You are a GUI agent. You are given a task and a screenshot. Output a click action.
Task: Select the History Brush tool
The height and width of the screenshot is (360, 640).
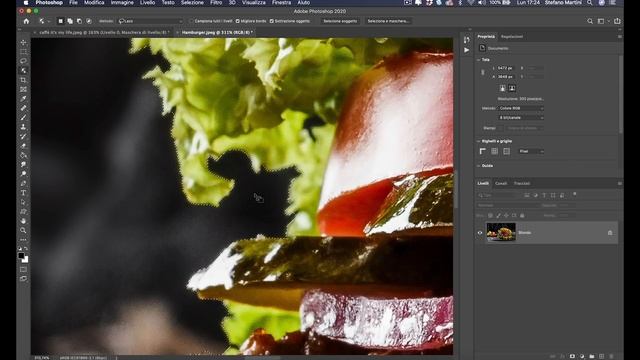coord(23,136)
